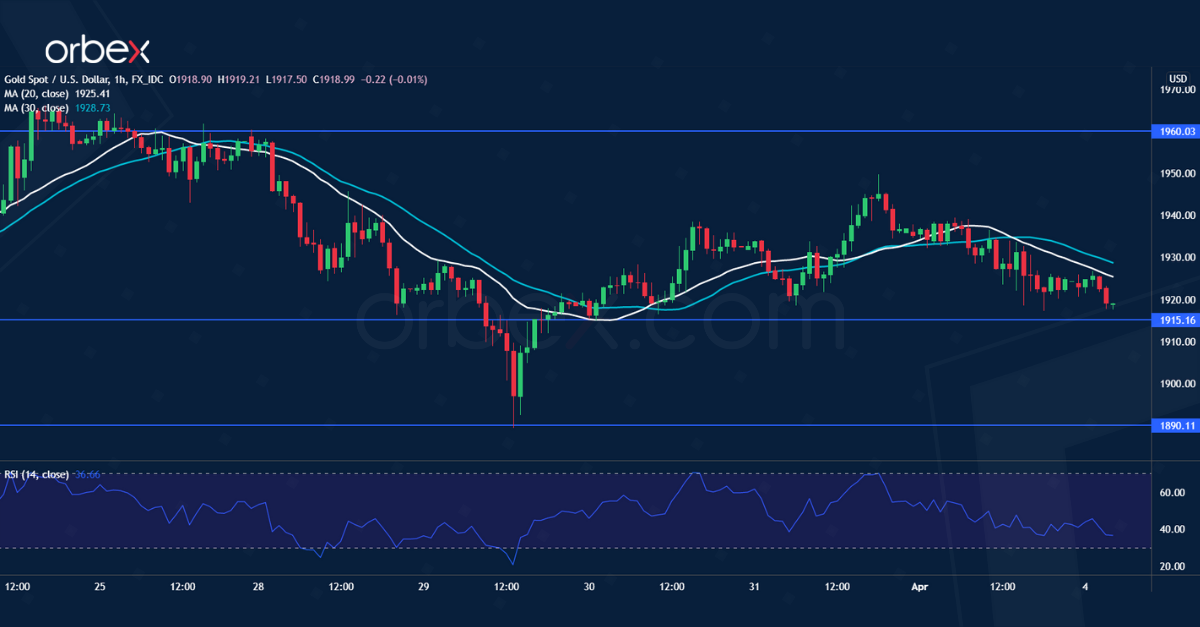This screenshot has height=627, width=1200.
Task: Select the RSI value 36.66 readout
Action: coord(87,472)
